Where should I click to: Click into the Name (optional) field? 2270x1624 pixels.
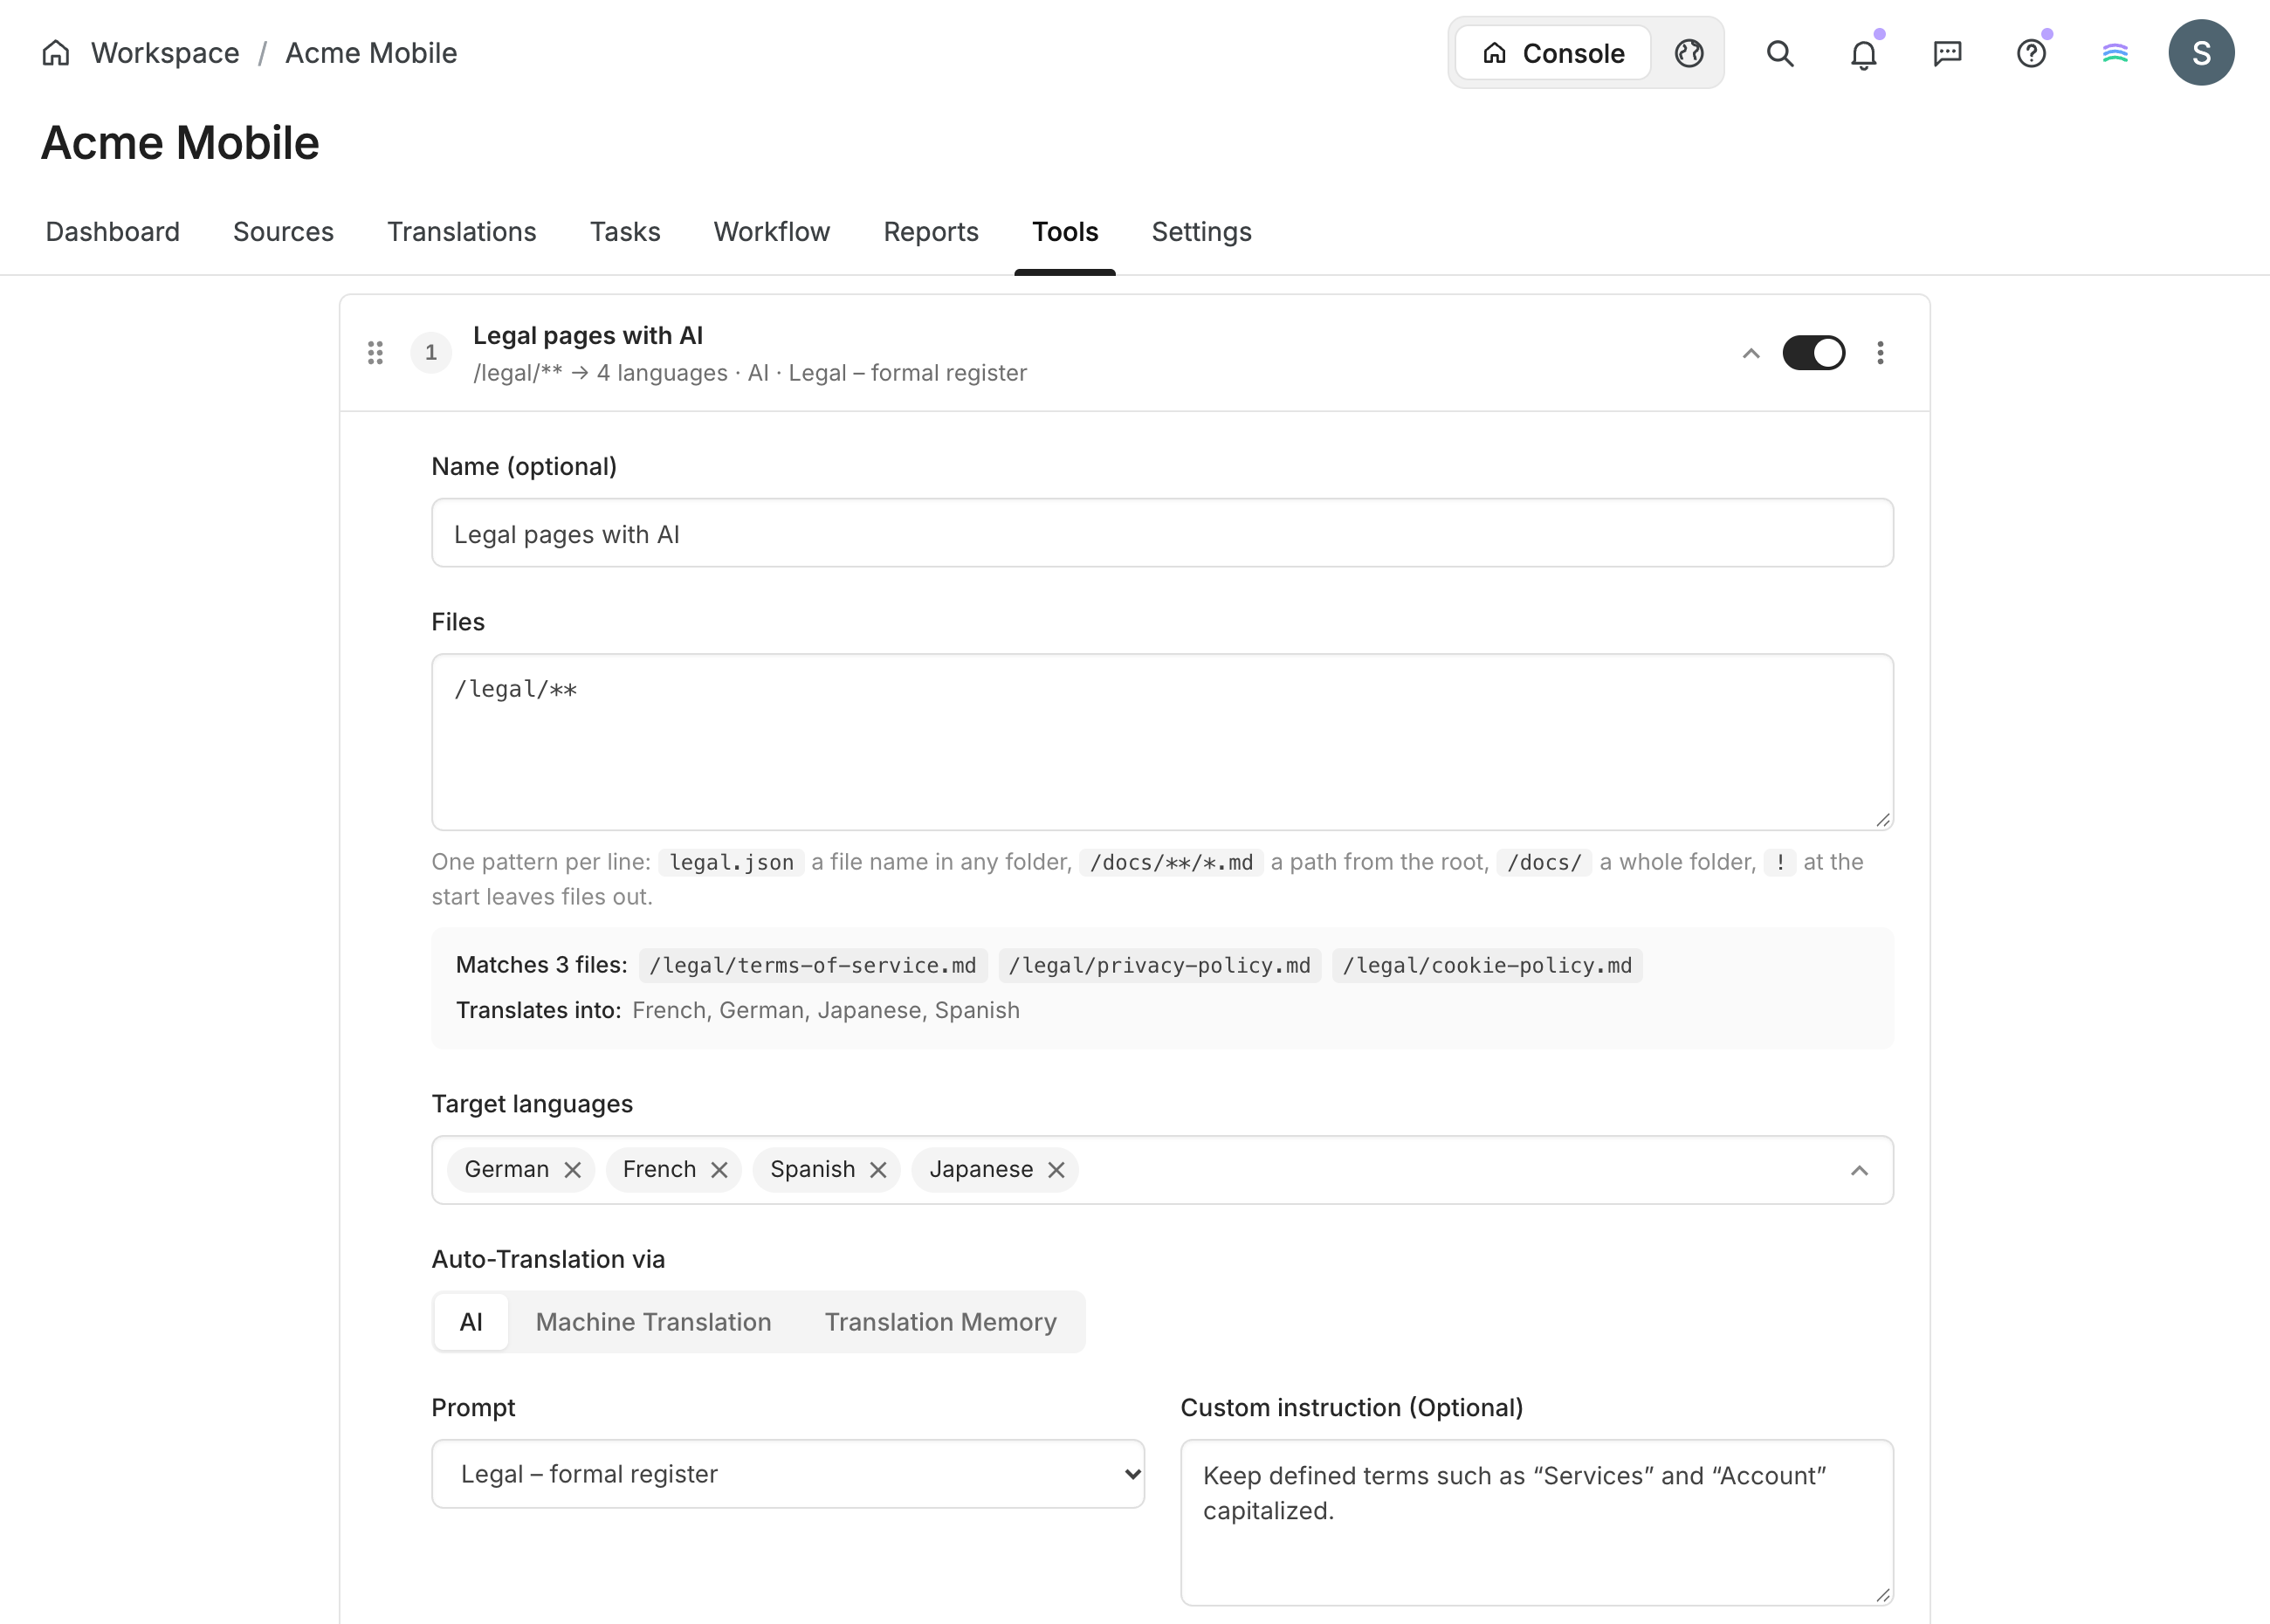[1162, 533]
